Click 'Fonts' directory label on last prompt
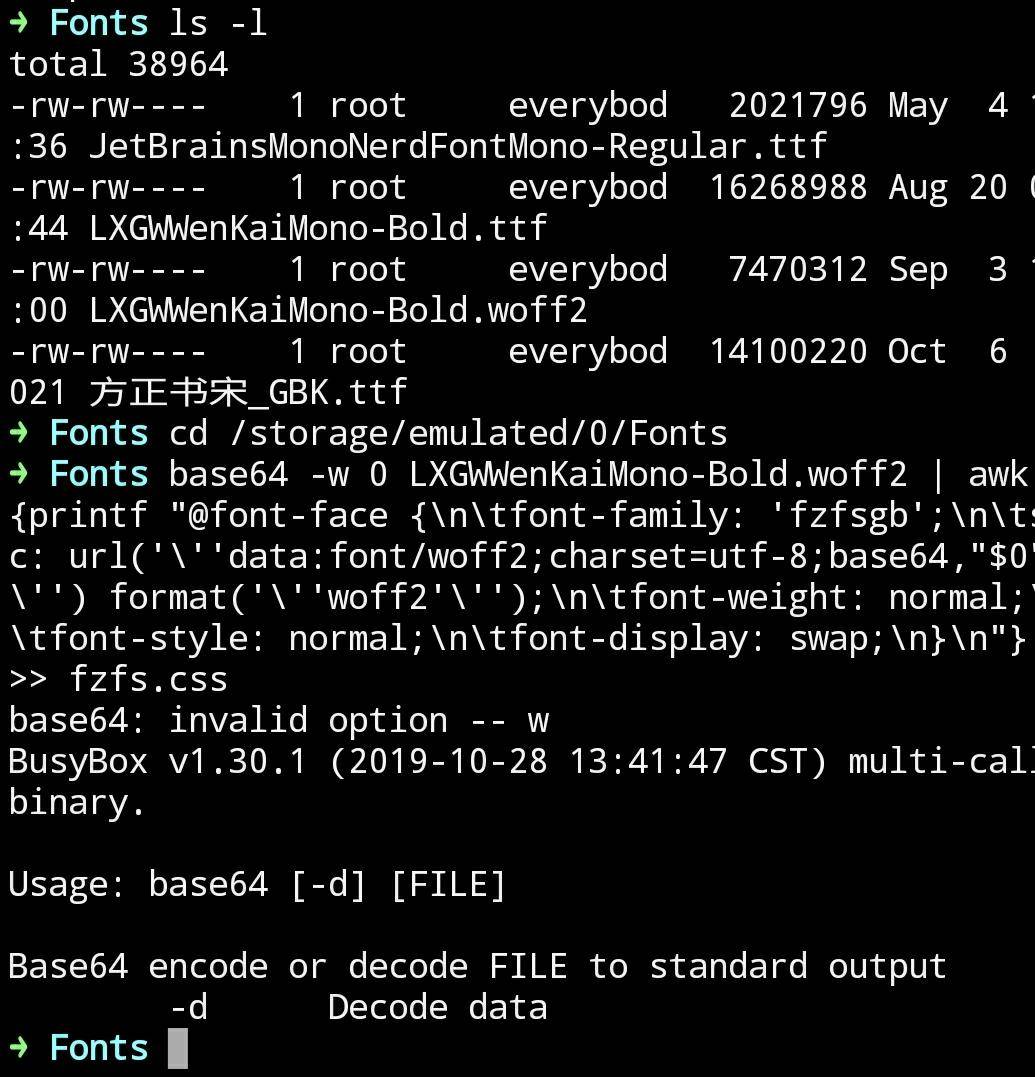Image resolution: width=1035 pixels, height=1077 pixels. tap(99, 1047)
